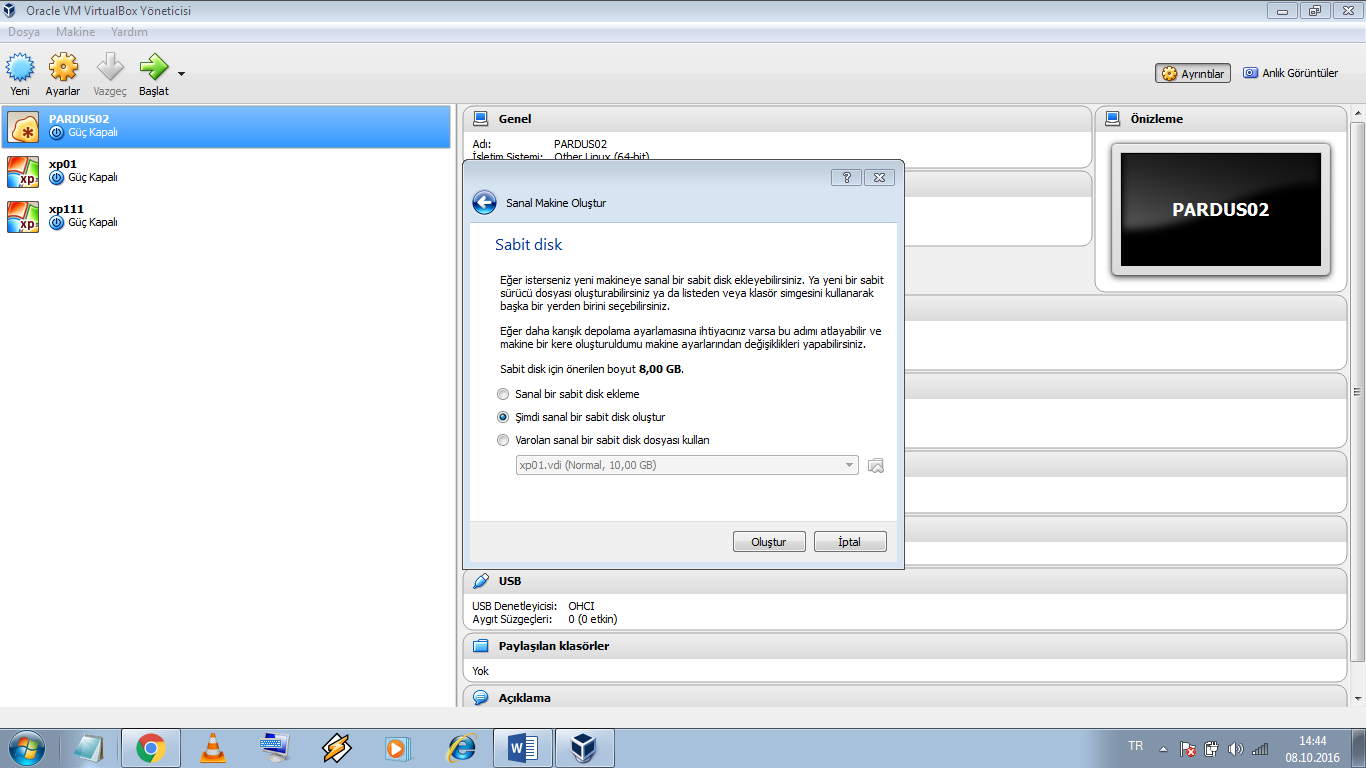Click the PARDUS02 preview thumbnail
Viewport: 1366px width, 768px height.
click(1221, 210)
